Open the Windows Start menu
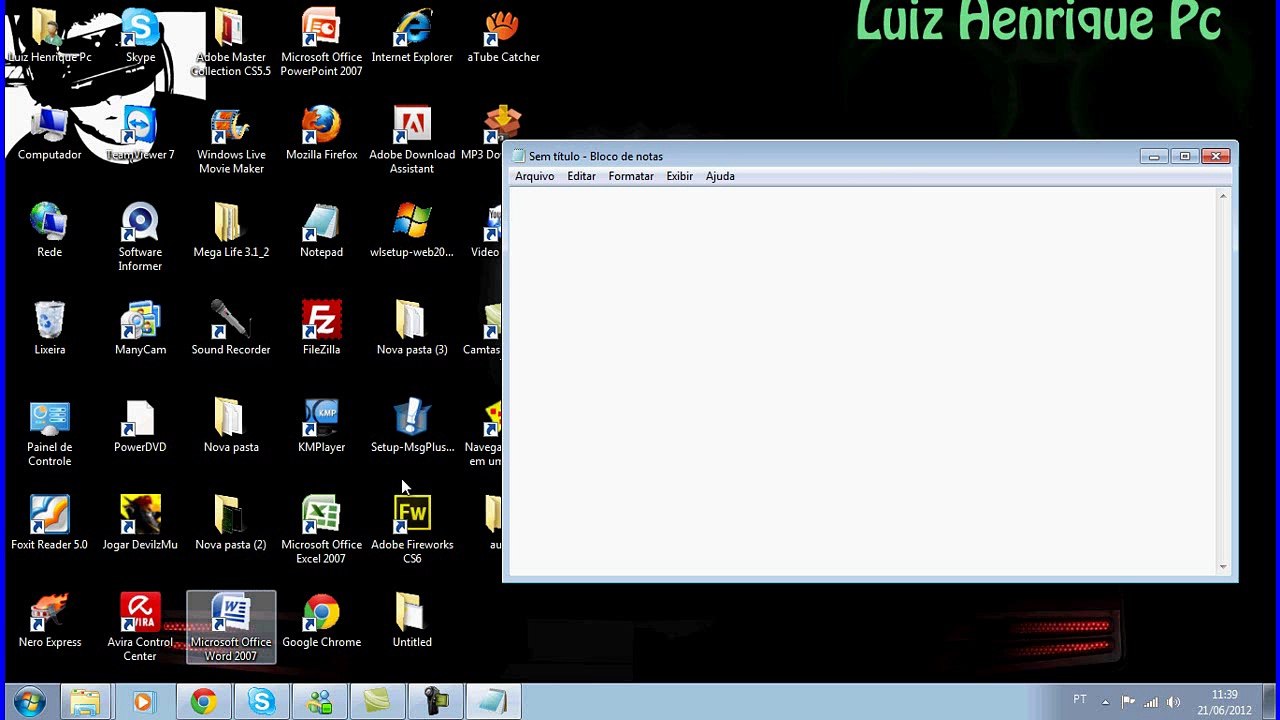 point(29,702)
